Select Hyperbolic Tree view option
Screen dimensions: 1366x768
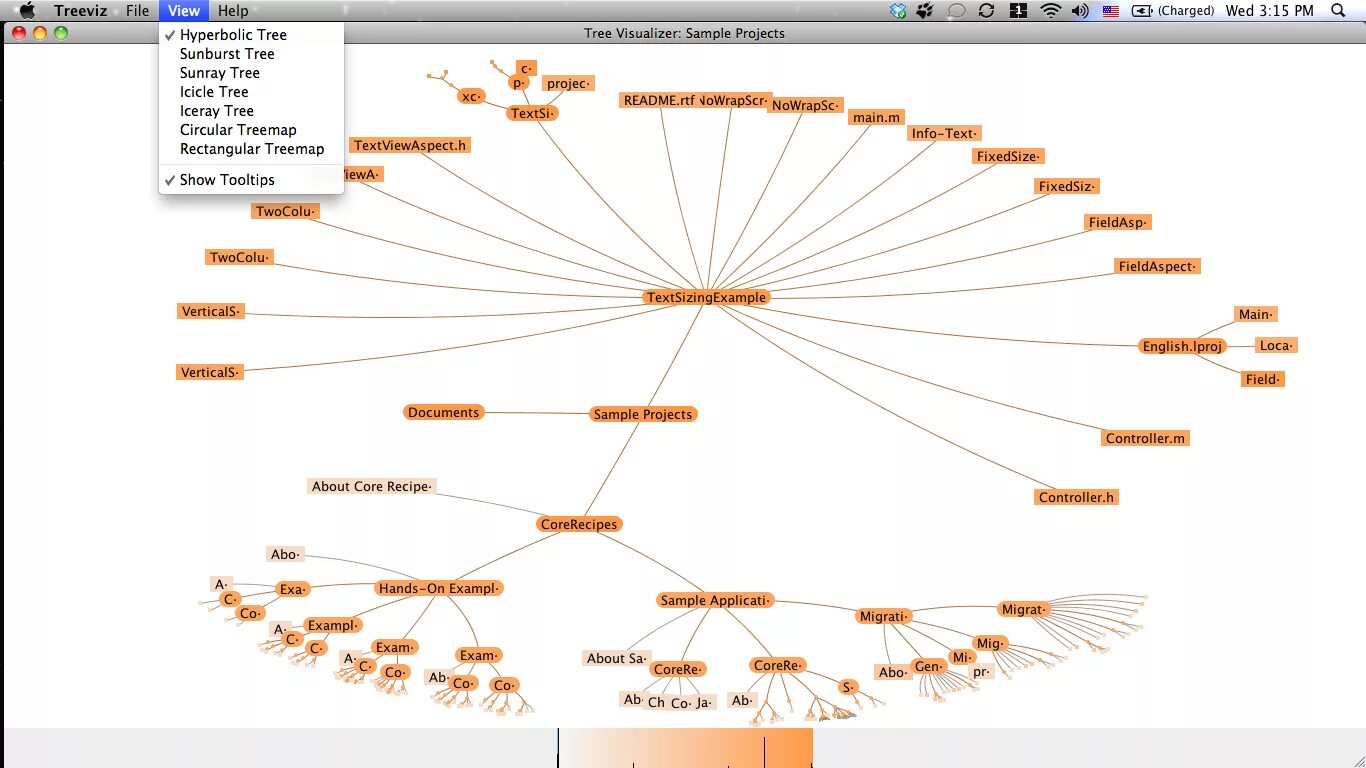tap(251, 35)
